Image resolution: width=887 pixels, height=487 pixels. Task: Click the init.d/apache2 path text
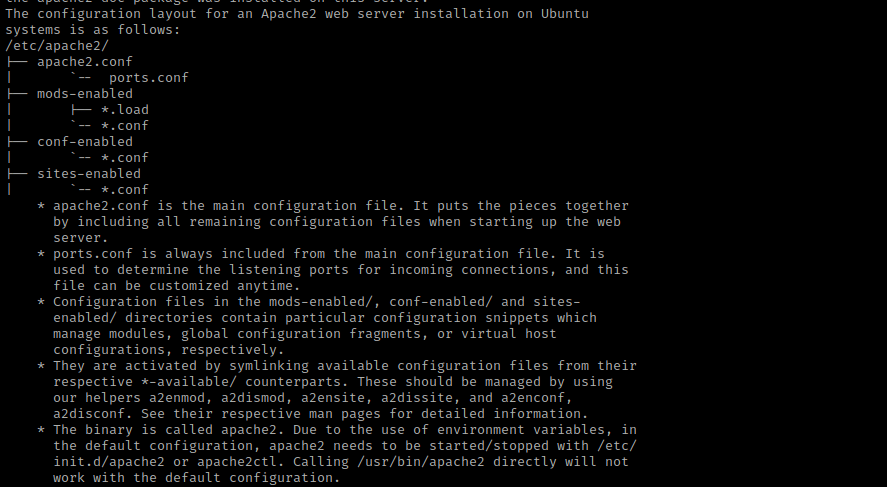click(x=109, y=462)
